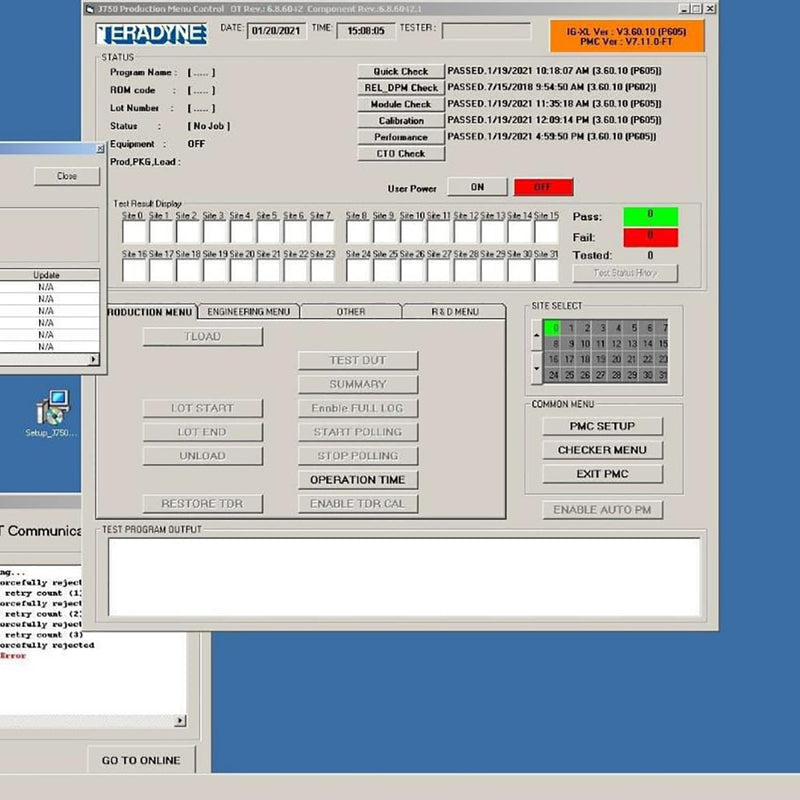Click the J750 window title bar icon

coord(90,9)
